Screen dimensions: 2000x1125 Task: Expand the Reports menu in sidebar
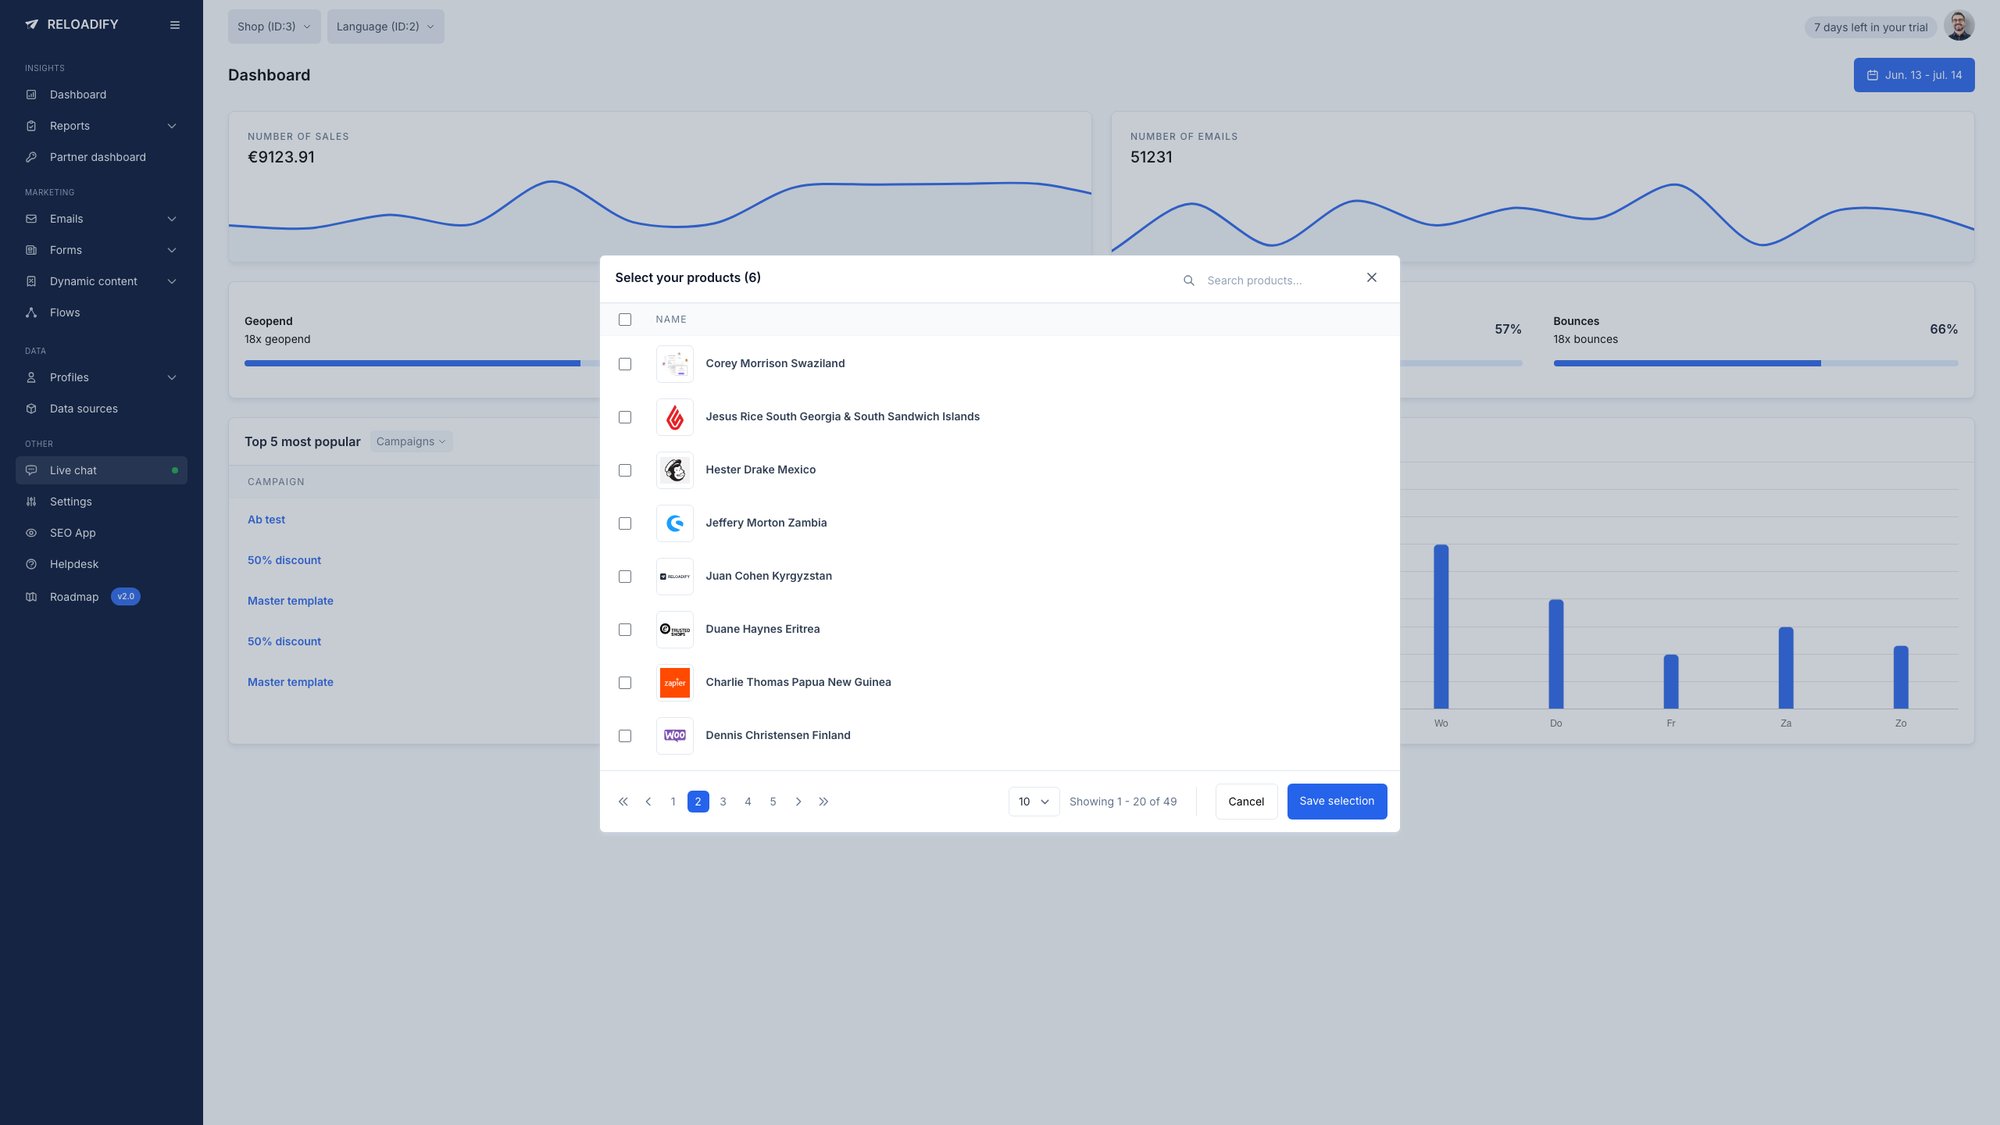coord(69,126)
